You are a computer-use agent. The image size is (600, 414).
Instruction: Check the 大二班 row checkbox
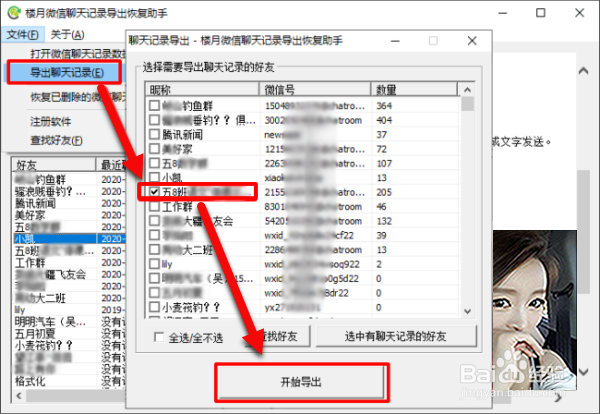pyautogui.click(x=154, y=250)
